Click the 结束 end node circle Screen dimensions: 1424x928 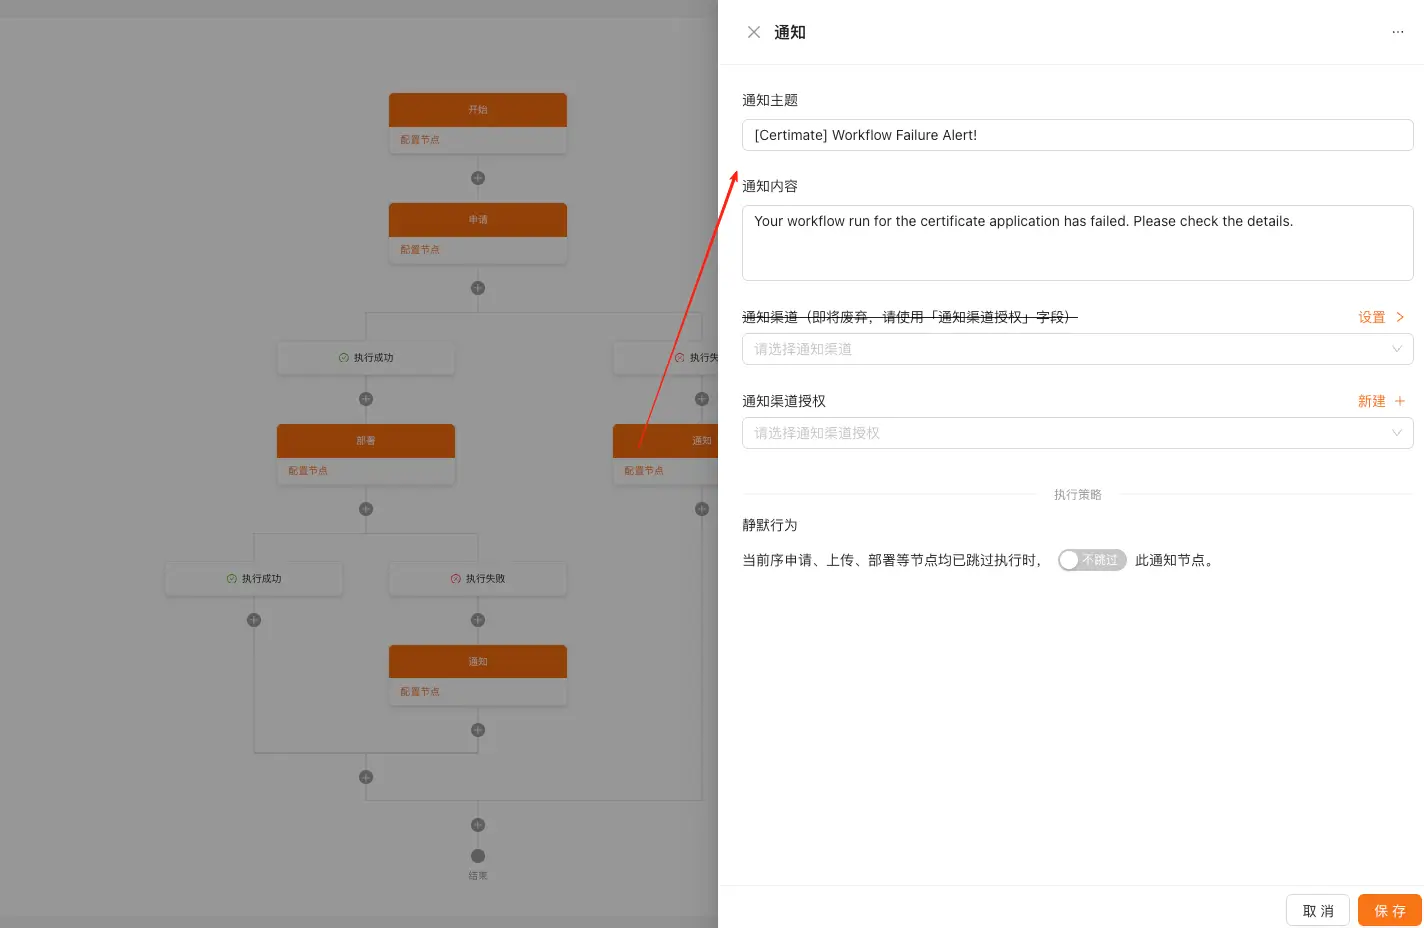(x=478, y=856)
